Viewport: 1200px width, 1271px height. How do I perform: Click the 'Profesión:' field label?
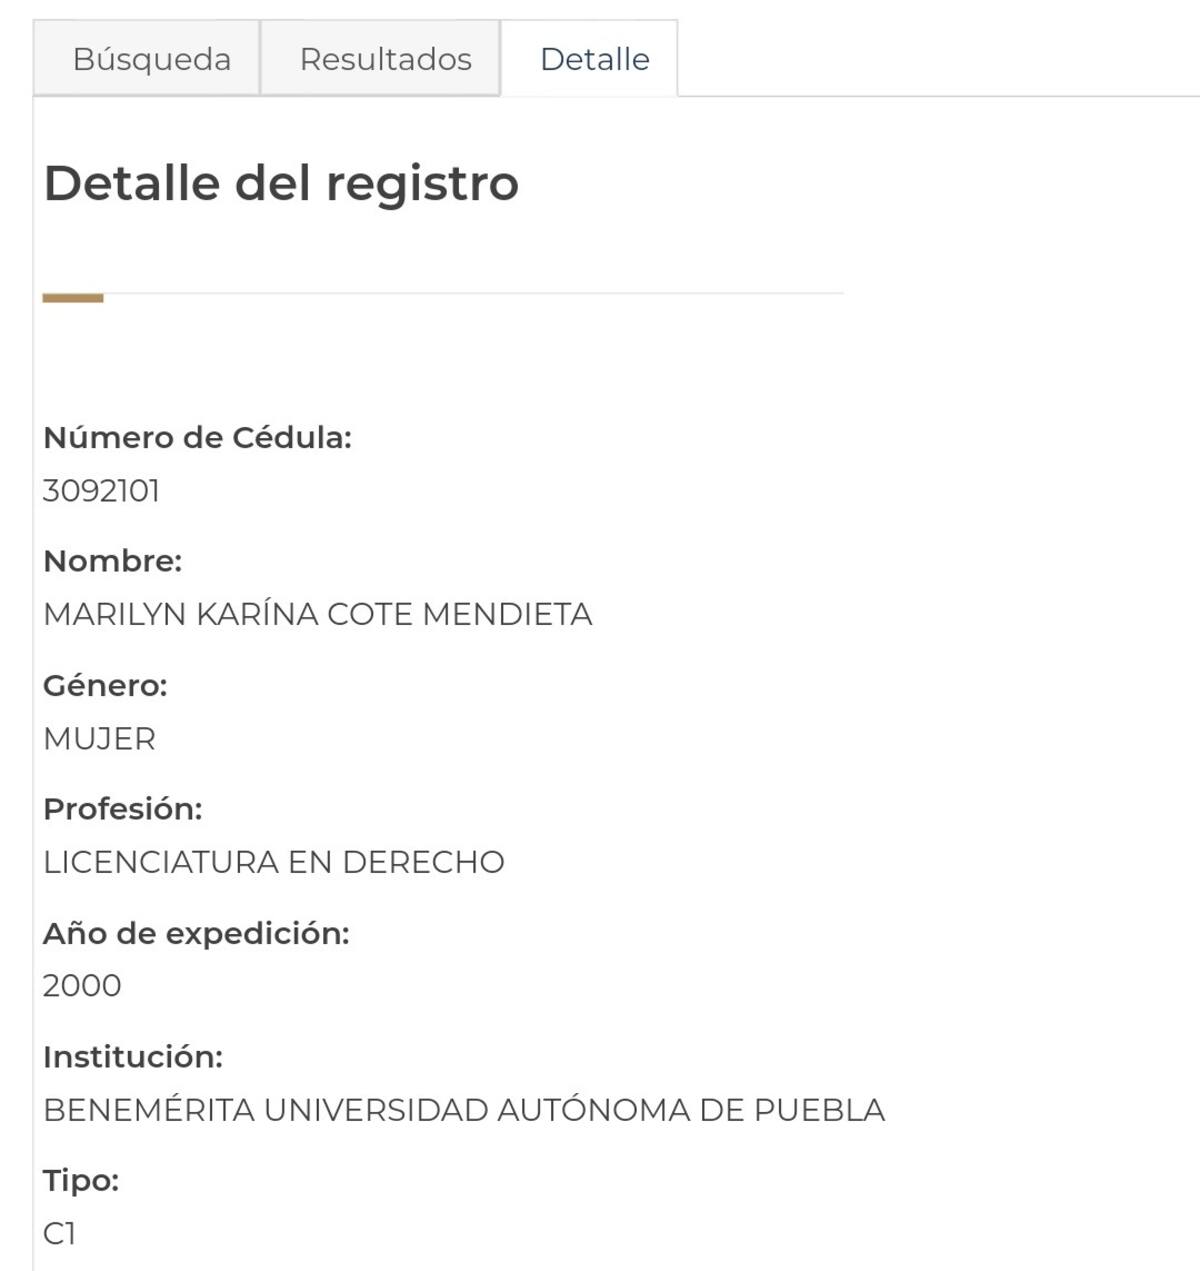tap(122, 809)
